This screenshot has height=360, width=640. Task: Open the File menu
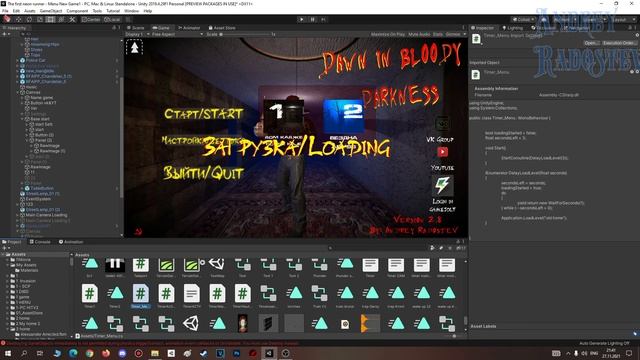[5, 11]
